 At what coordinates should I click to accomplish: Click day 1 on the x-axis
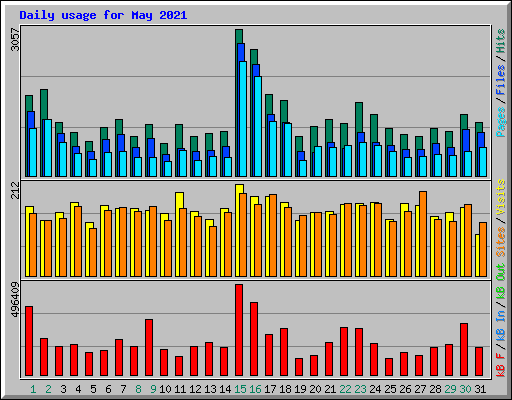coord(33,389)
